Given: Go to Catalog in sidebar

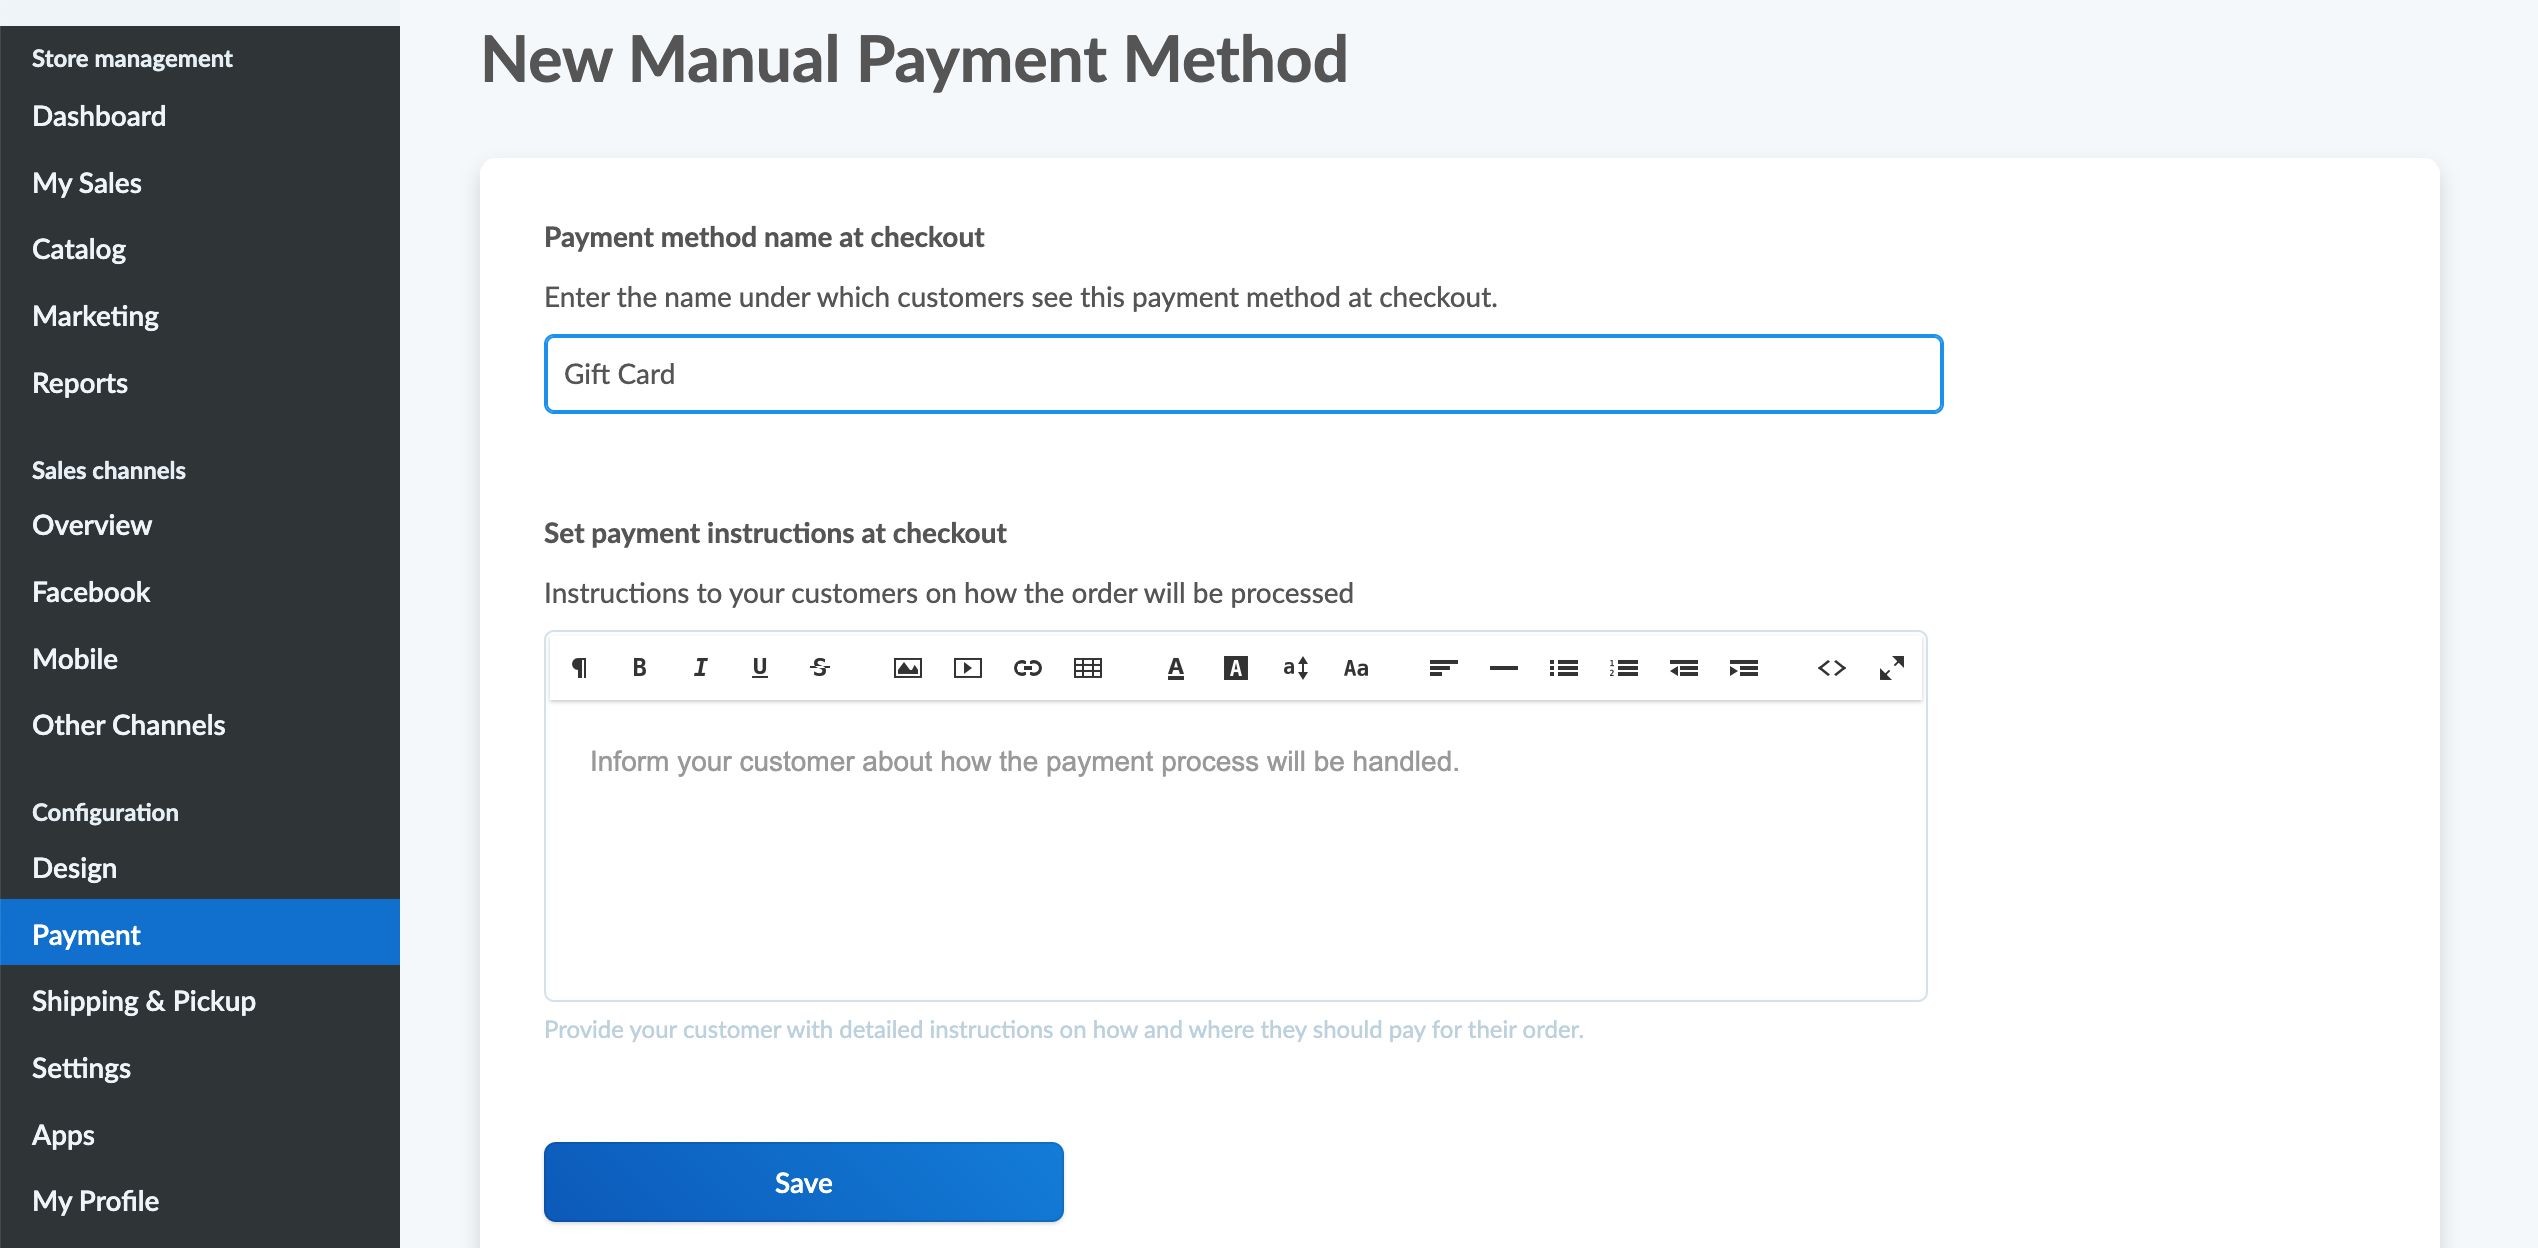Looking at the screenshot, I should [79, 249].
